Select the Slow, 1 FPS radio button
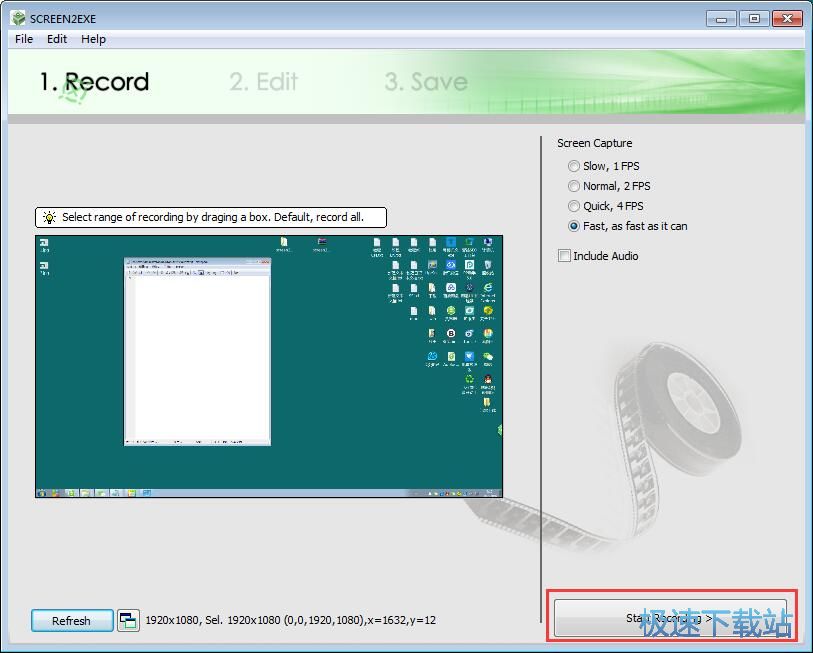 (x=574, y=166)
